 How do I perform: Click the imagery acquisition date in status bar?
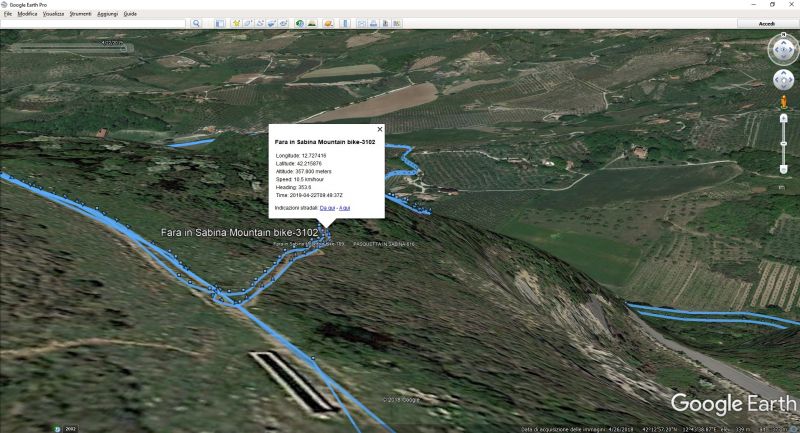click(x=577, y=429)
